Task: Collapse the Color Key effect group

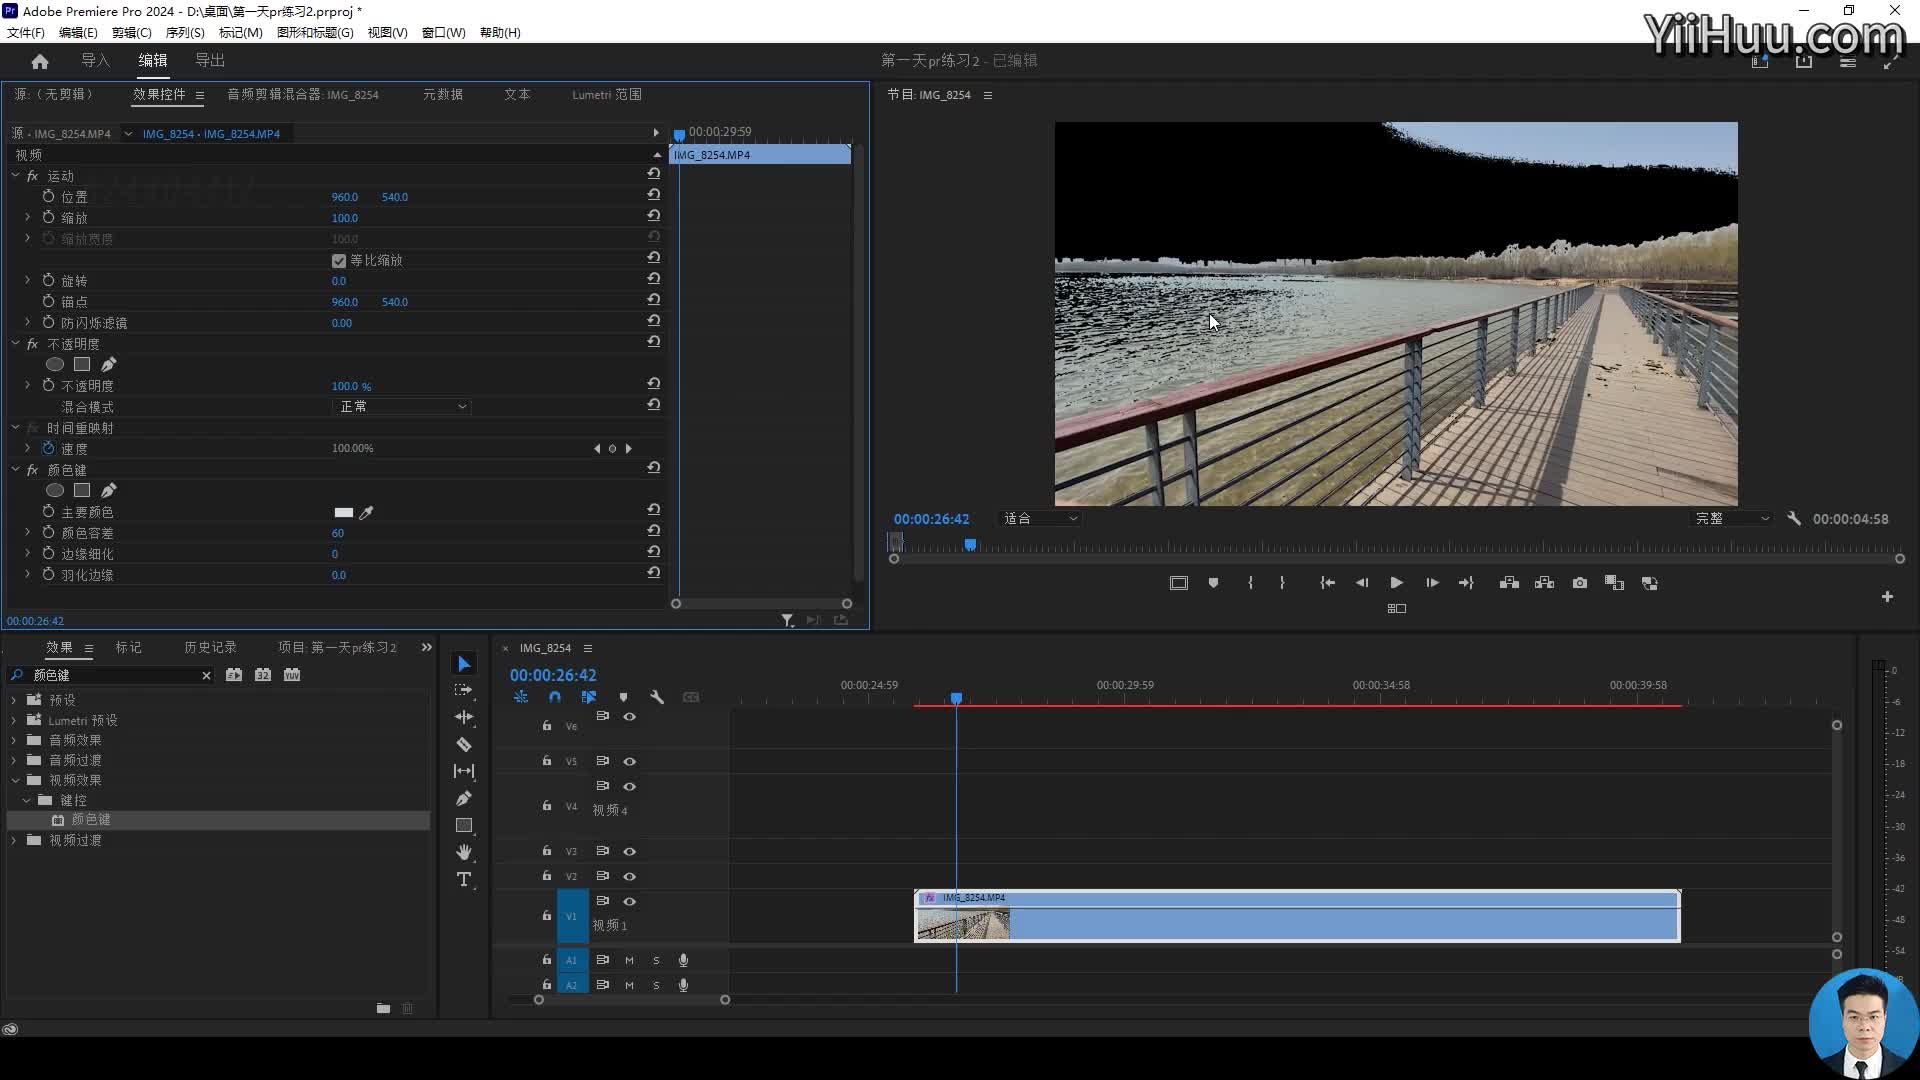Action: pos(16,469)
